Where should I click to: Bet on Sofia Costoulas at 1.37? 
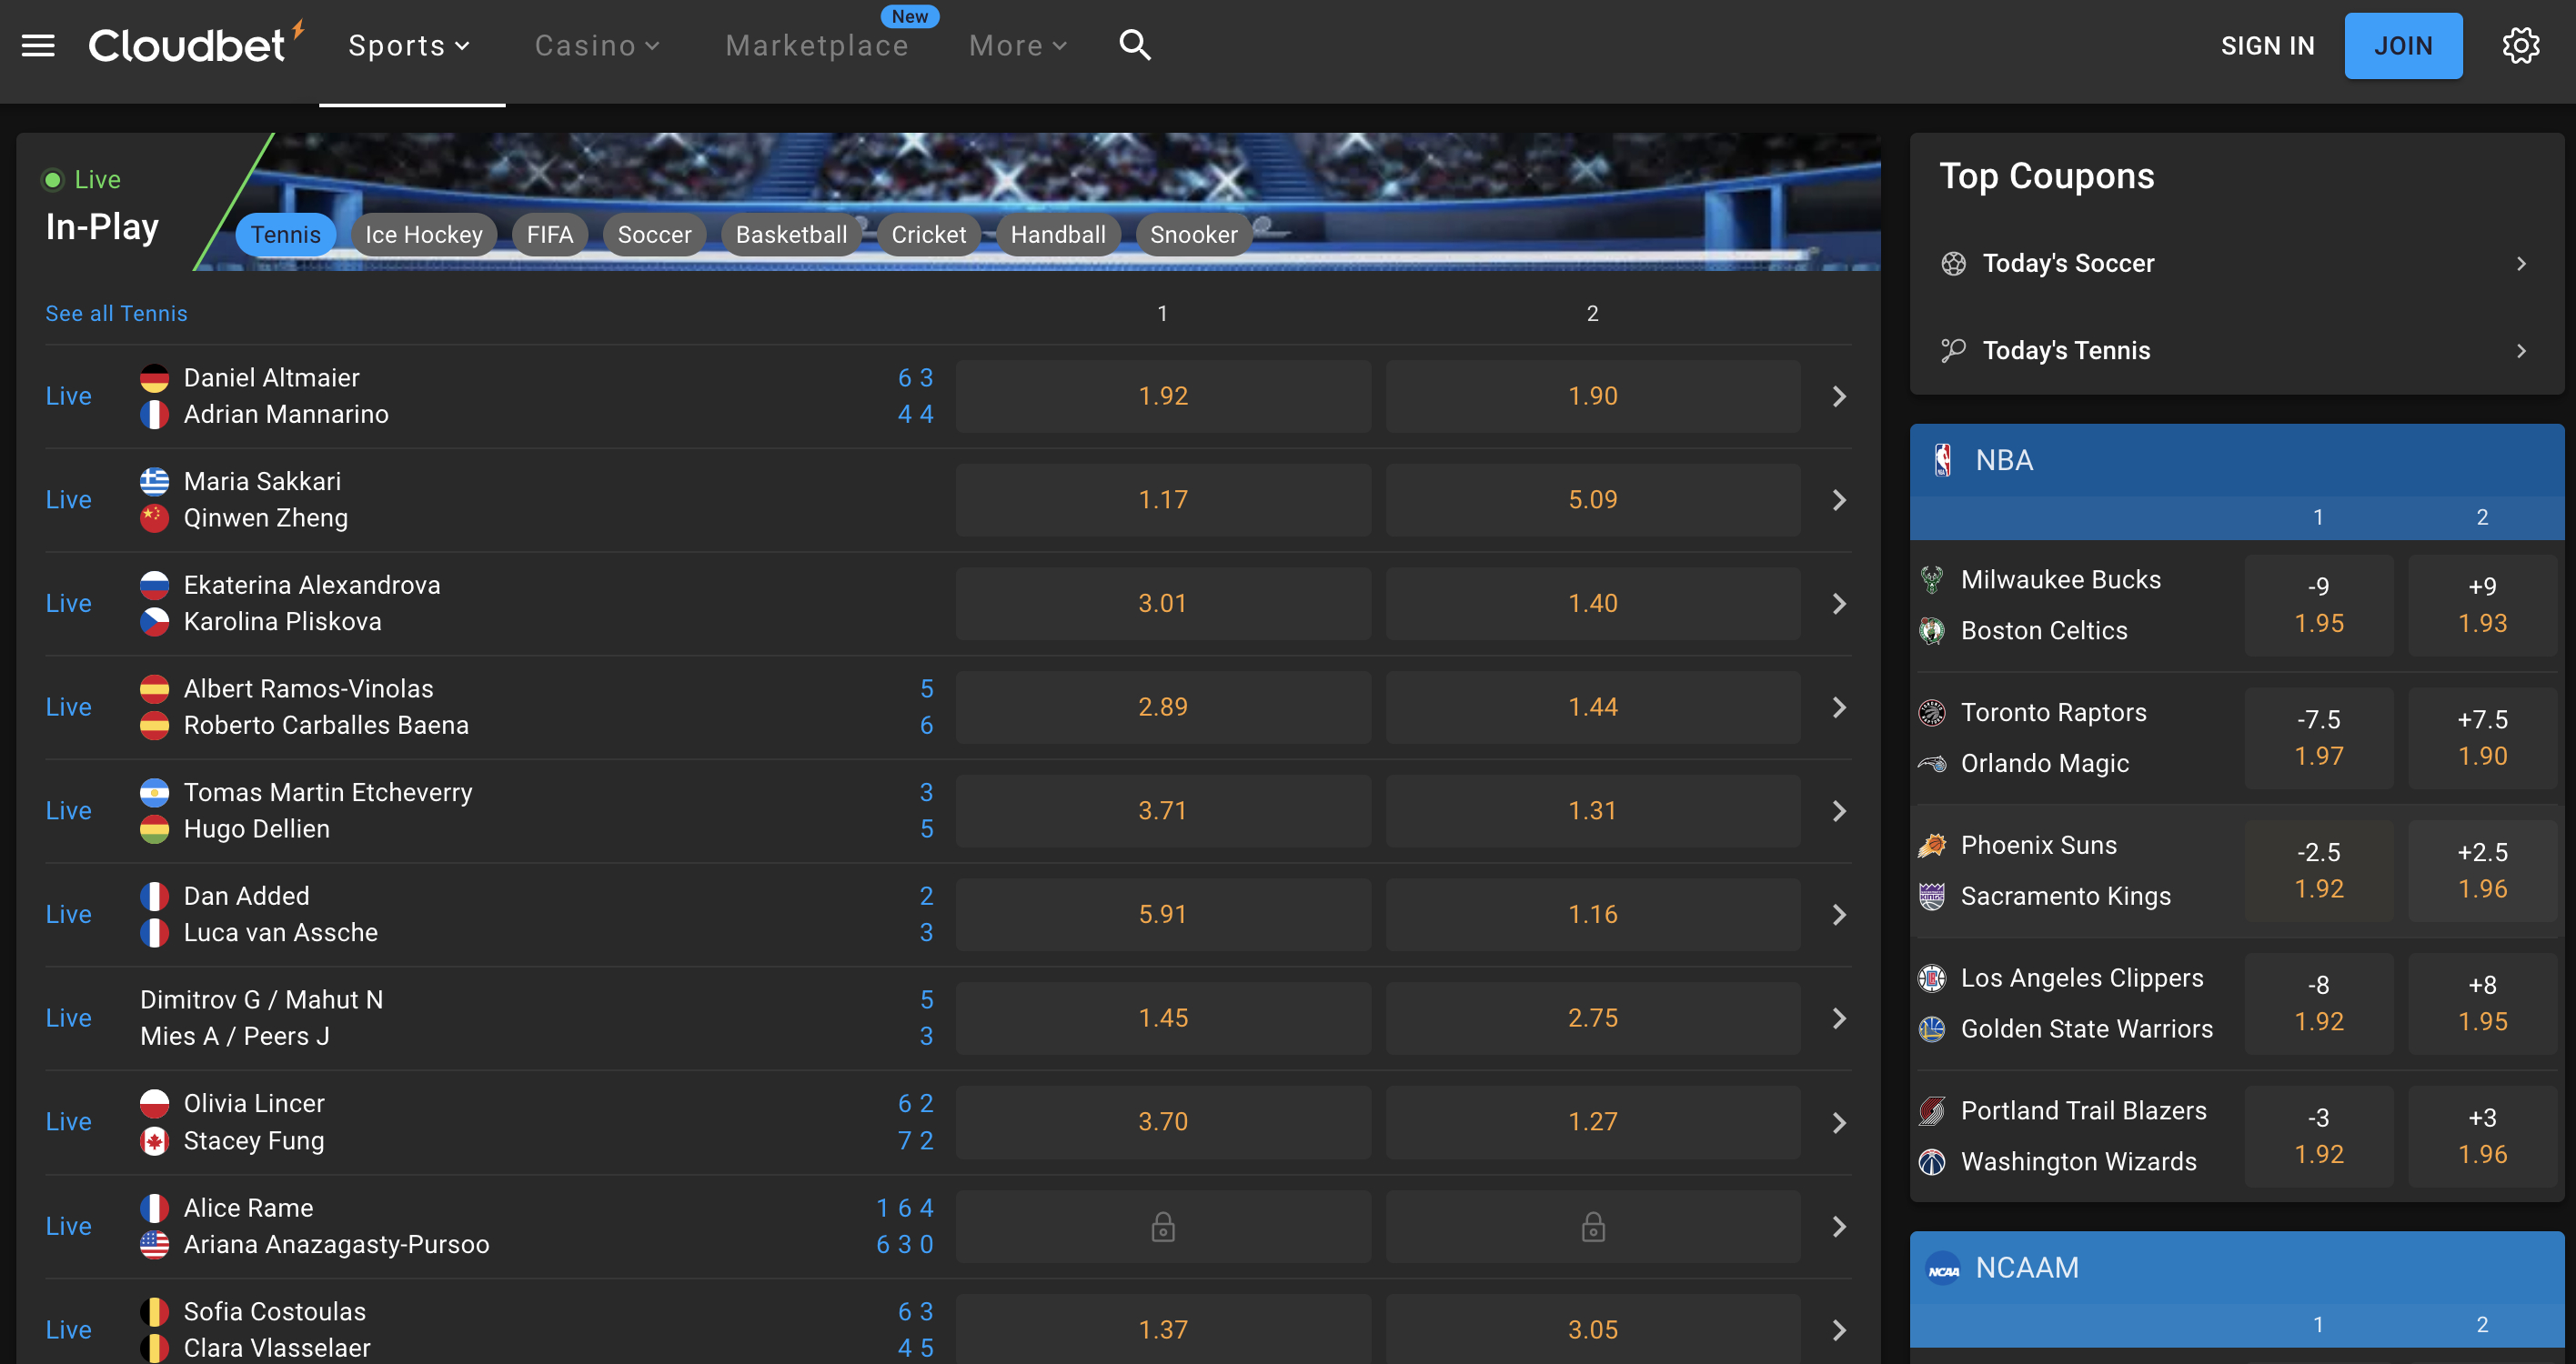click(x=1163, y=1330)
